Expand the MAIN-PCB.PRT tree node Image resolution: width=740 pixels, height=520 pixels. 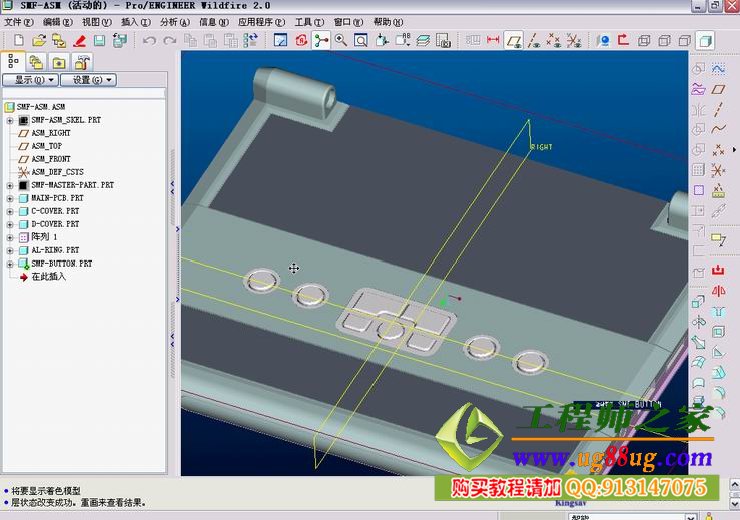pos(10,198)
